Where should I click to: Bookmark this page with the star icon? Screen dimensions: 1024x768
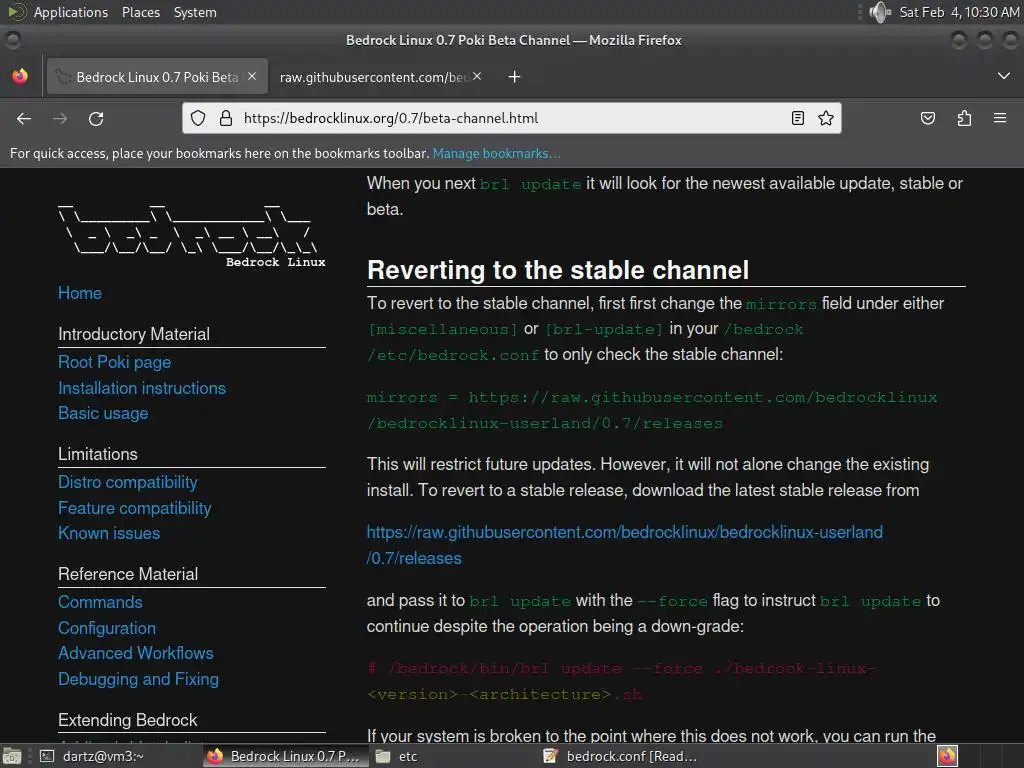[x=825, y=118]
